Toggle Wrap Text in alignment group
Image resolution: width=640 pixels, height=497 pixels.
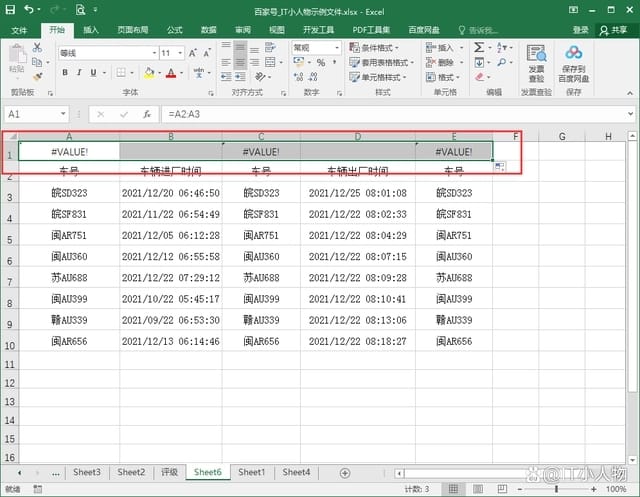tap(270, 47)
